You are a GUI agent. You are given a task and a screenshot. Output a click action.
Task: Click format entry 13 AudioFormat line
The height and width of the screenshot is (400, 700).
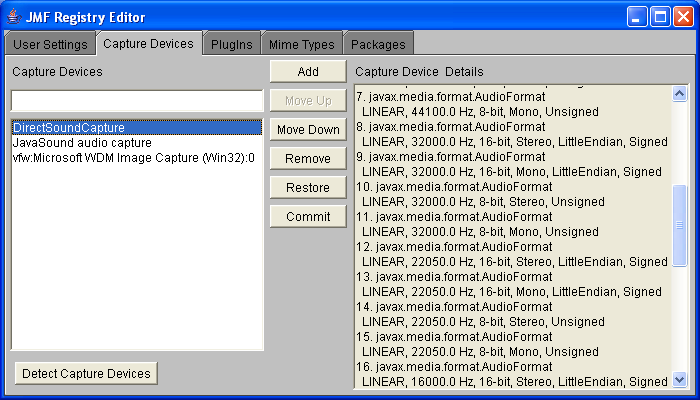coord(454,276)
